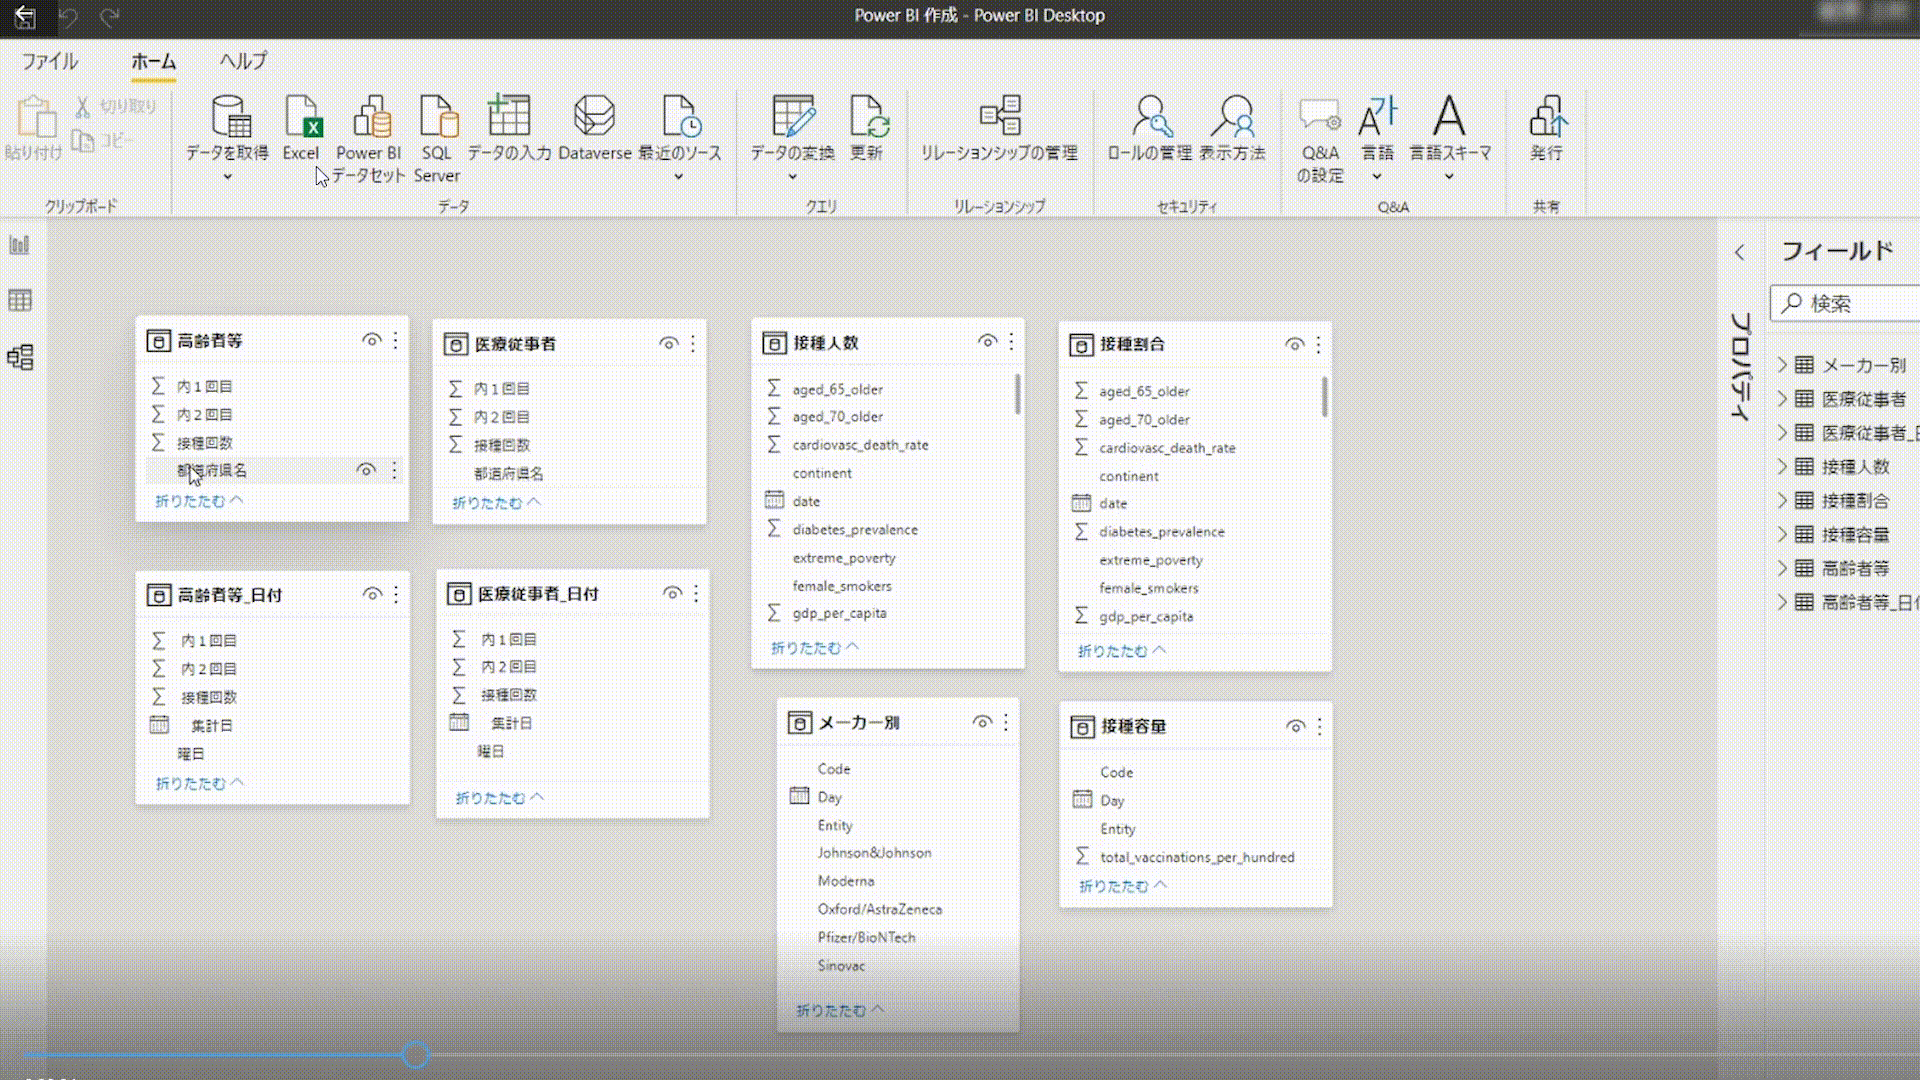1920x1080 pixels.
Task: Switch to Data view in left sidebar
Action: [x=20, y=300]
